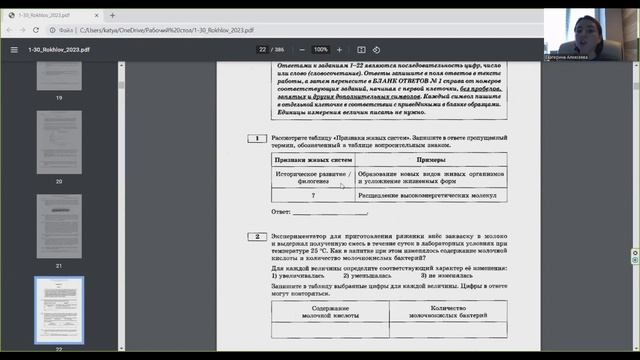
Task: Click the fit to page icon
Action: 361,50
